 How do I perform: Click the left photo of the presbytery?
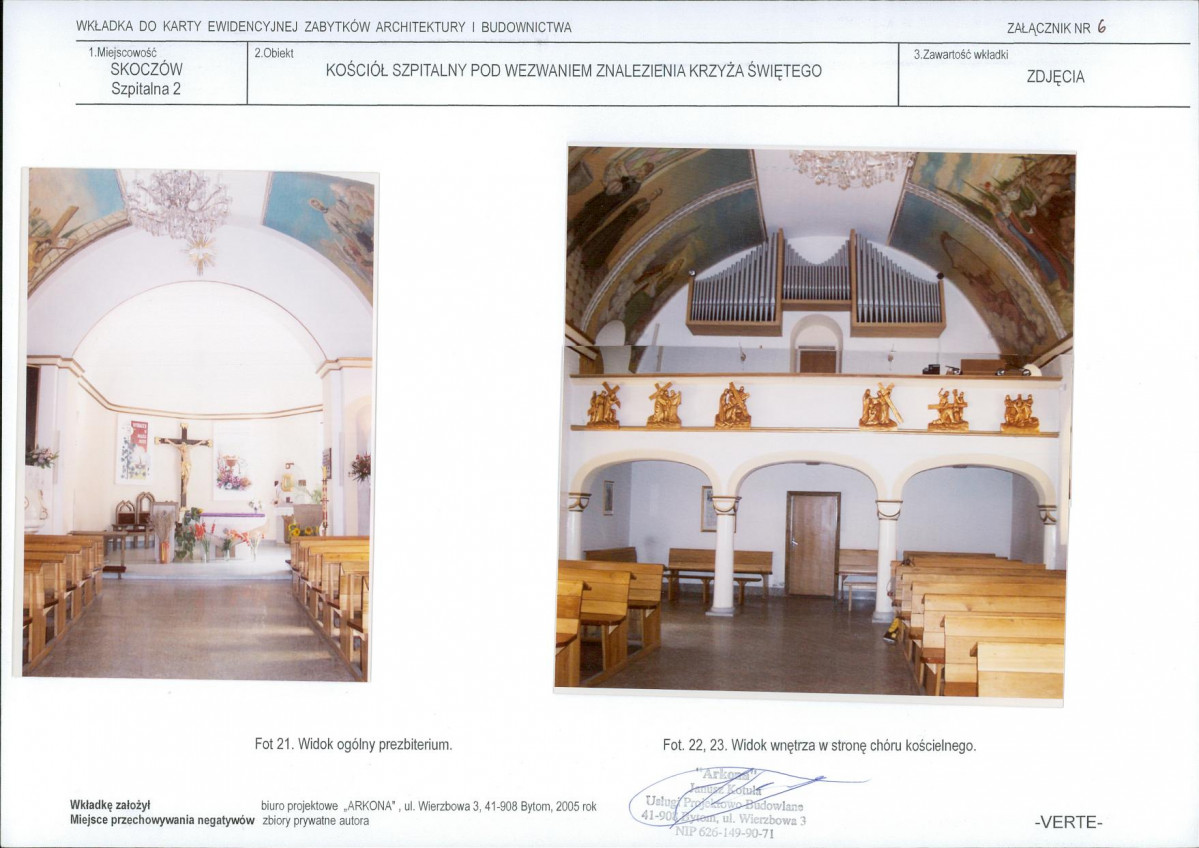coord(199,424)
